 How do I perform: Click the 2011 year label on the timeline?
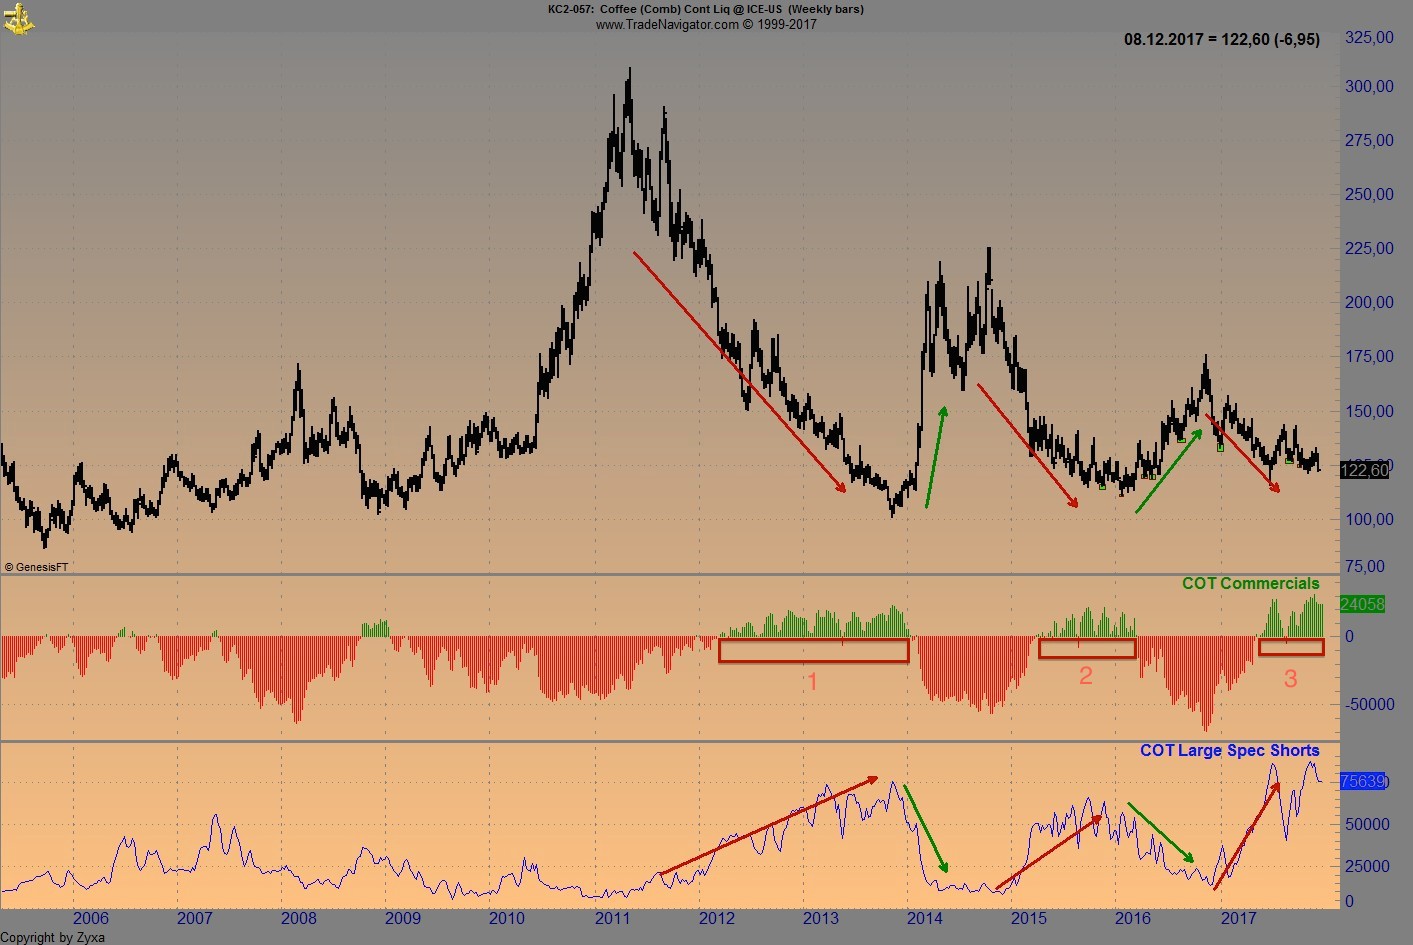[x=611, y=918]
